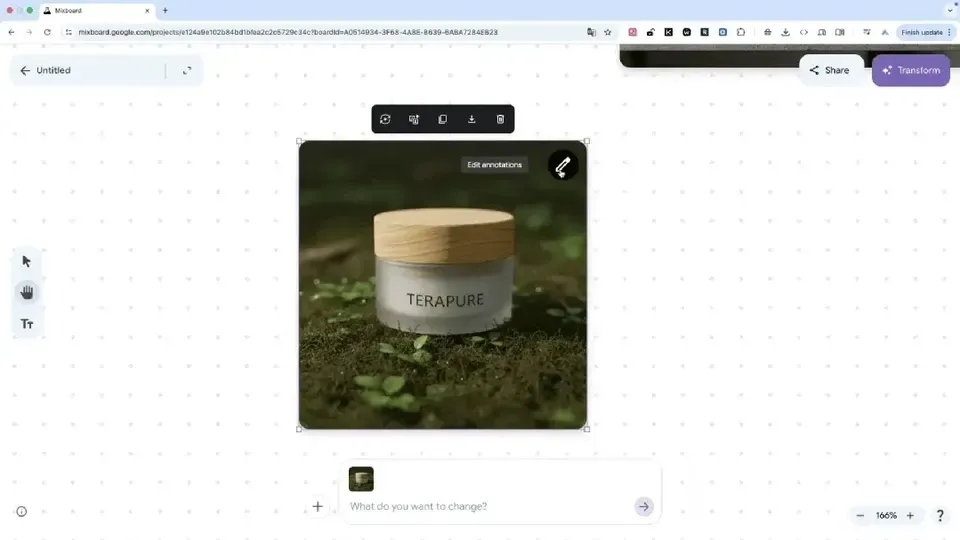Select the Terapure jar image on canvas
Screen dimensions: 960x540
443,285
